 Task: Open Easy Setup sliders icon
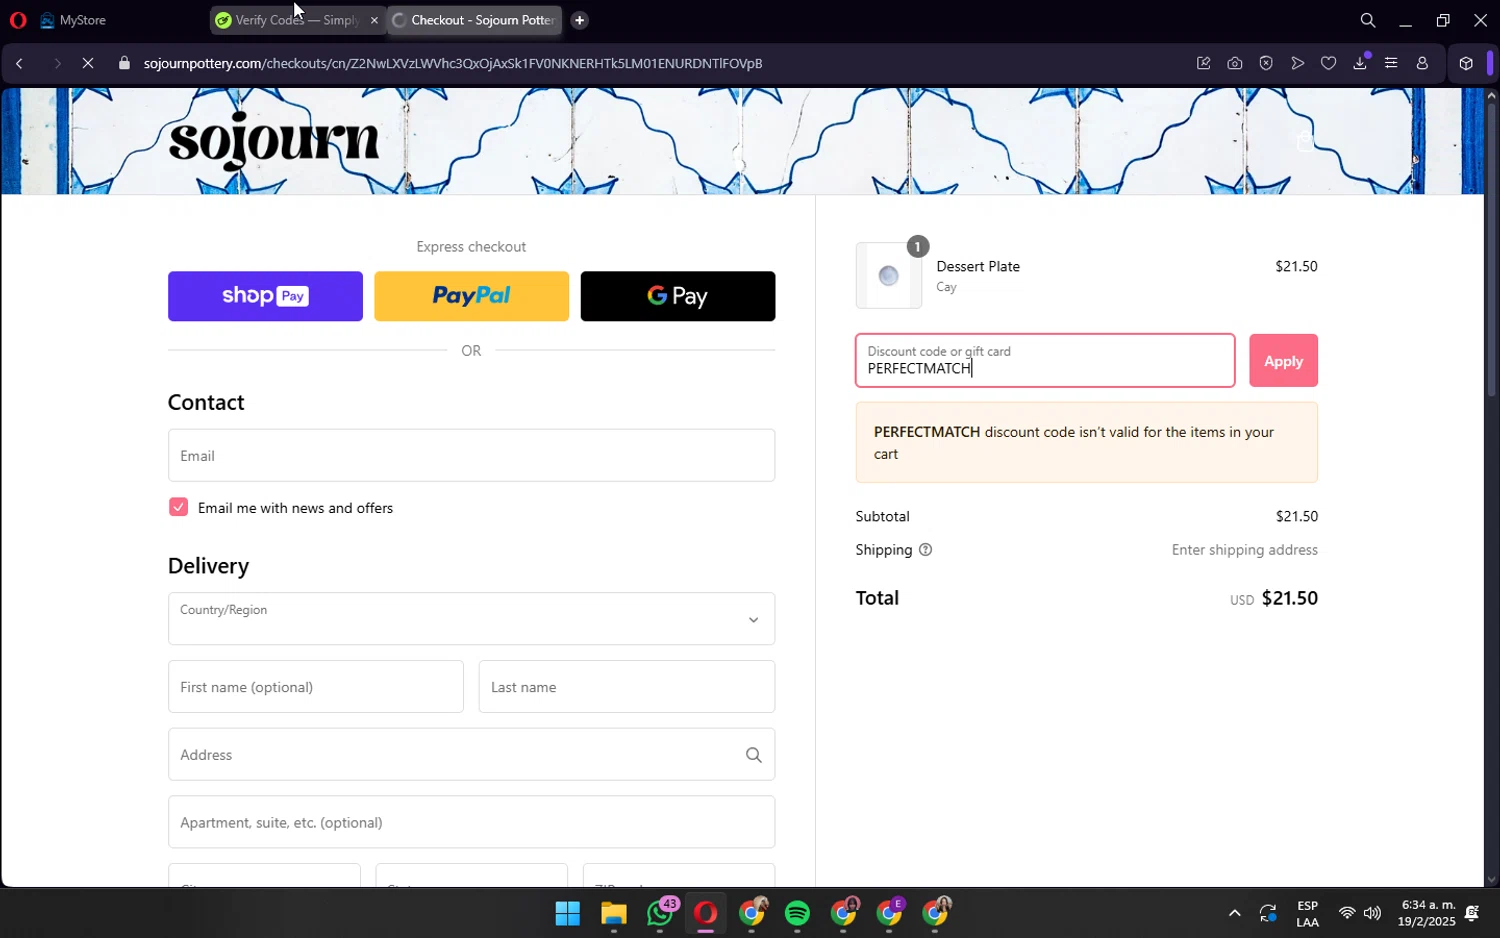tap(1391, 63)
